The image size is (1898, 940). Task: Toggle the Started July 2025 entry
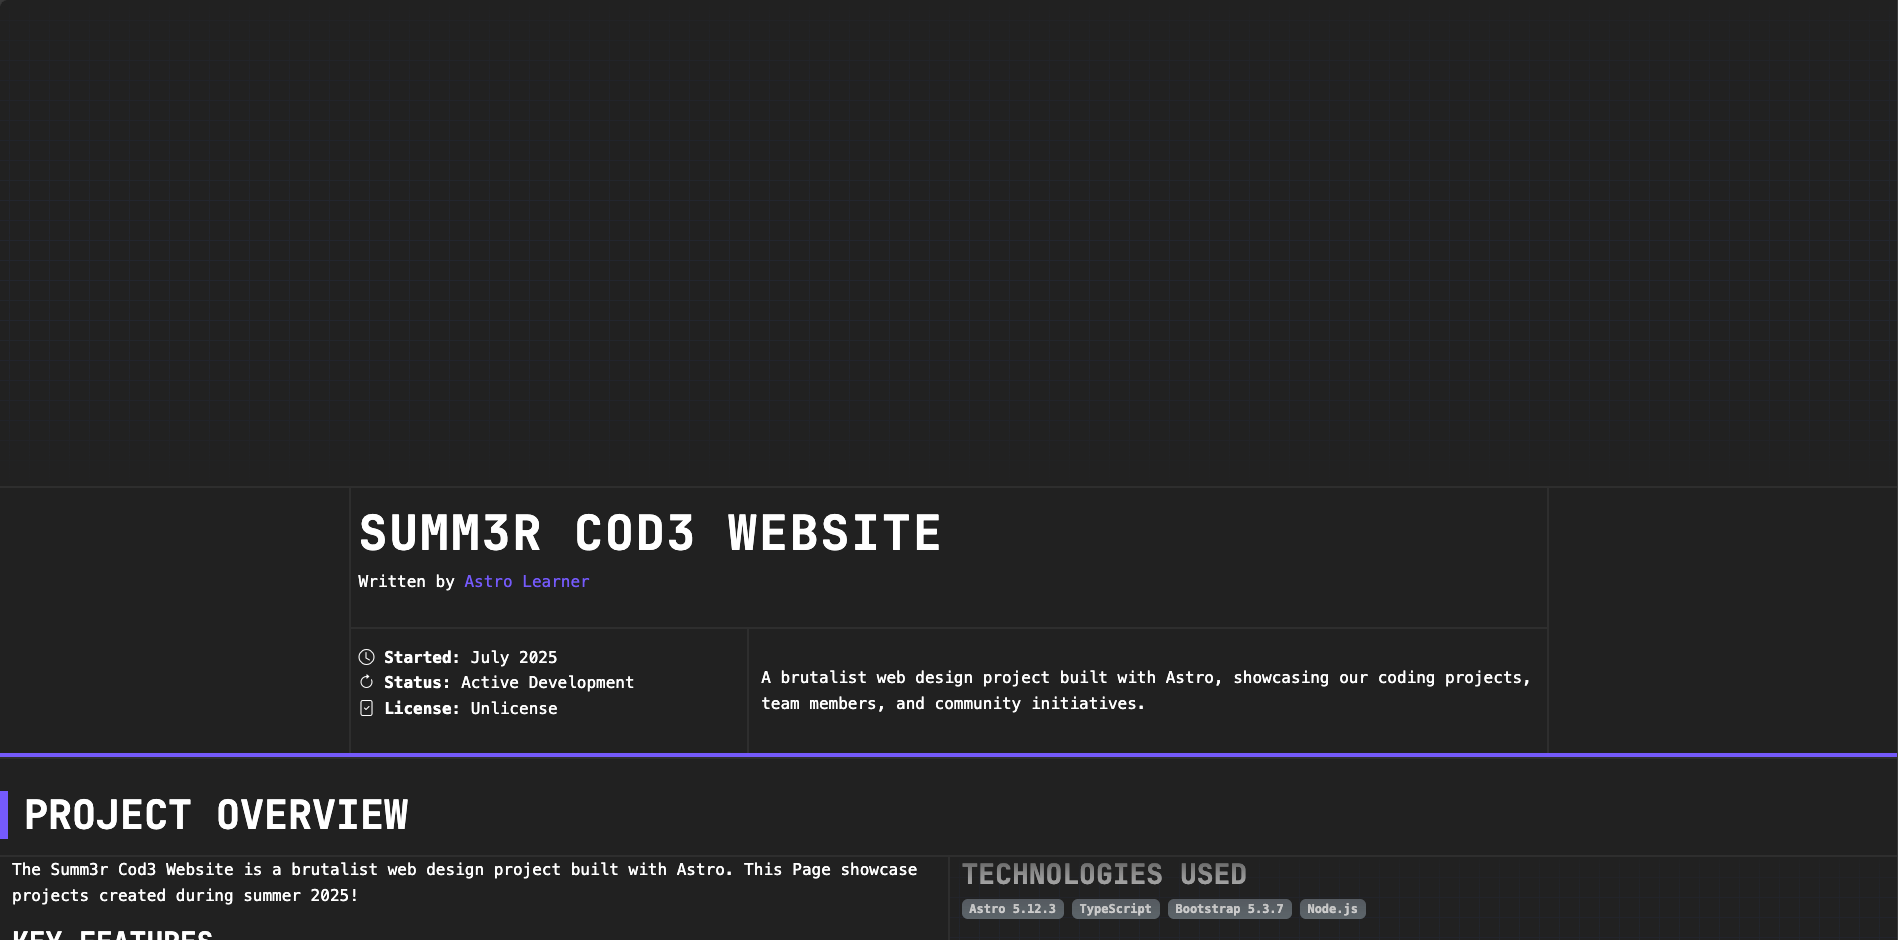tap(470, 657)
